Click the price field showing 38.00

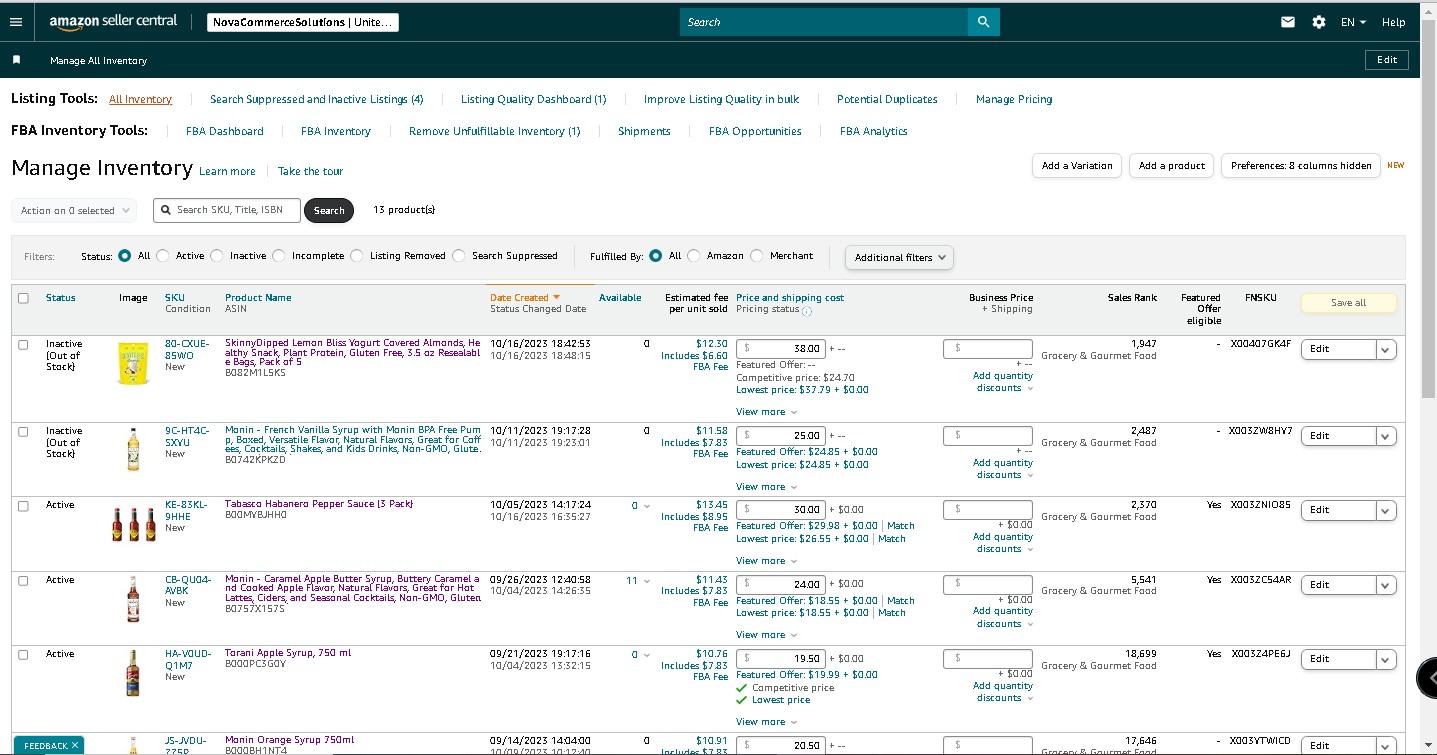tap(781, 349)
